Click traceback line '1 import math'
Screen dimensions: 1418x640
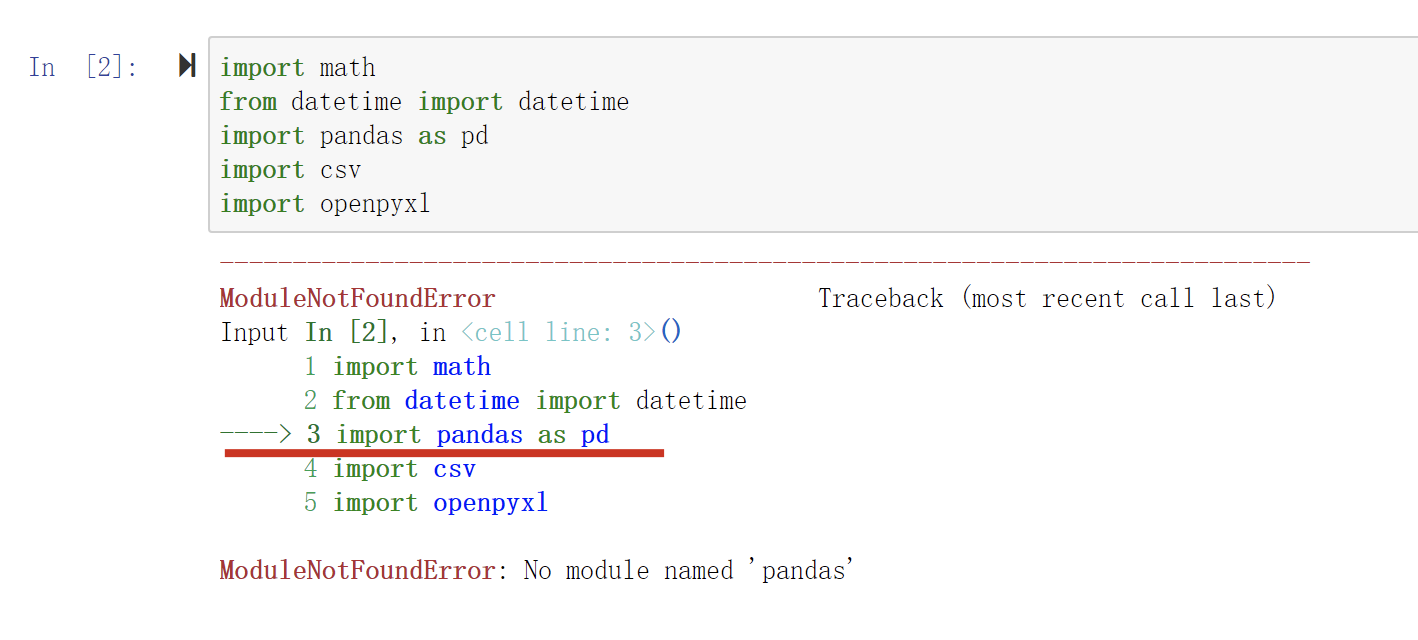(397, 366)
